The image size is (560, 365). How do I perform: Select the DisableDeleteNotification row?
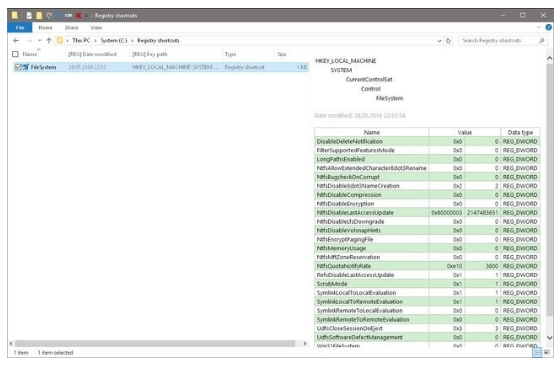tap(427, 141)
